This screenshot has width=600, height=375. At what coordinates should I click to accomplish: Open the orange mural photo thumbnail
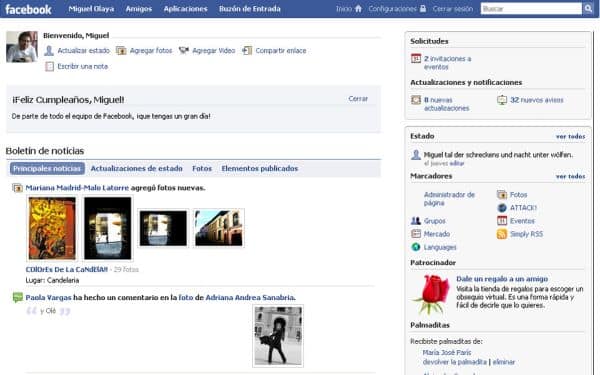coord(52,228)
